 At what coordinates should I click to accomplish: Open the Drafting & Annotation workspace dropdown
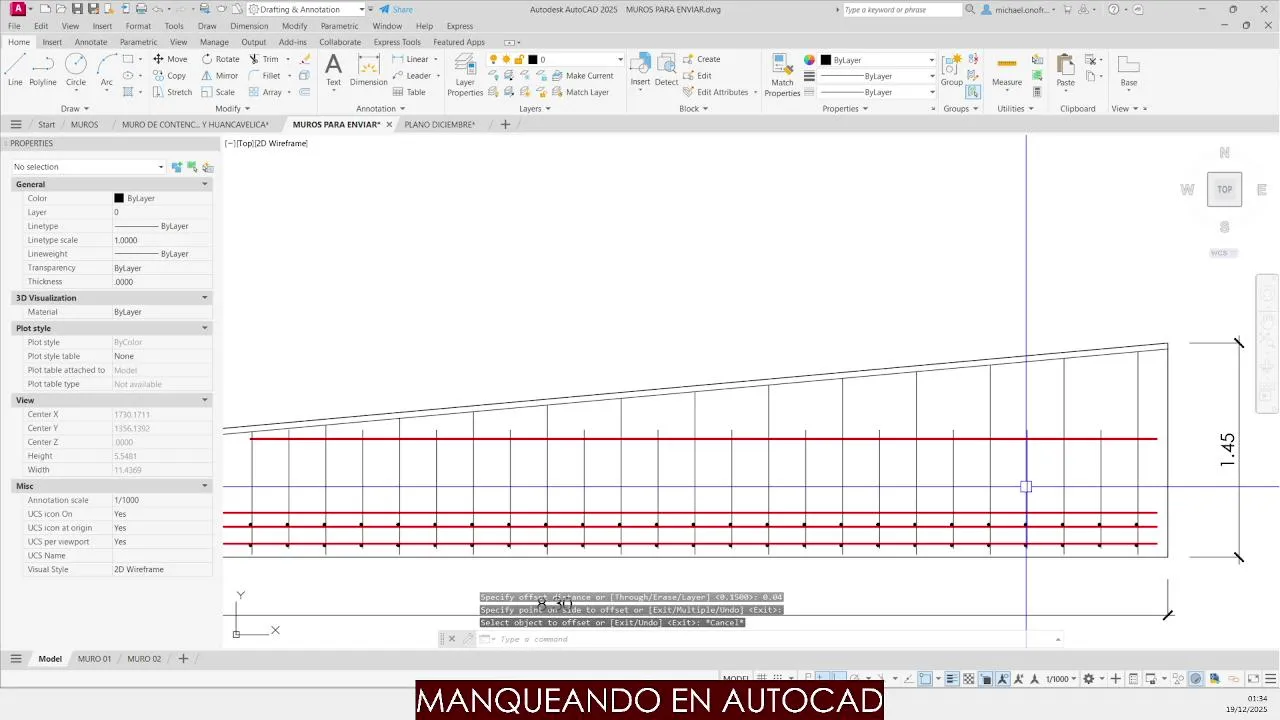coord(306,9)
